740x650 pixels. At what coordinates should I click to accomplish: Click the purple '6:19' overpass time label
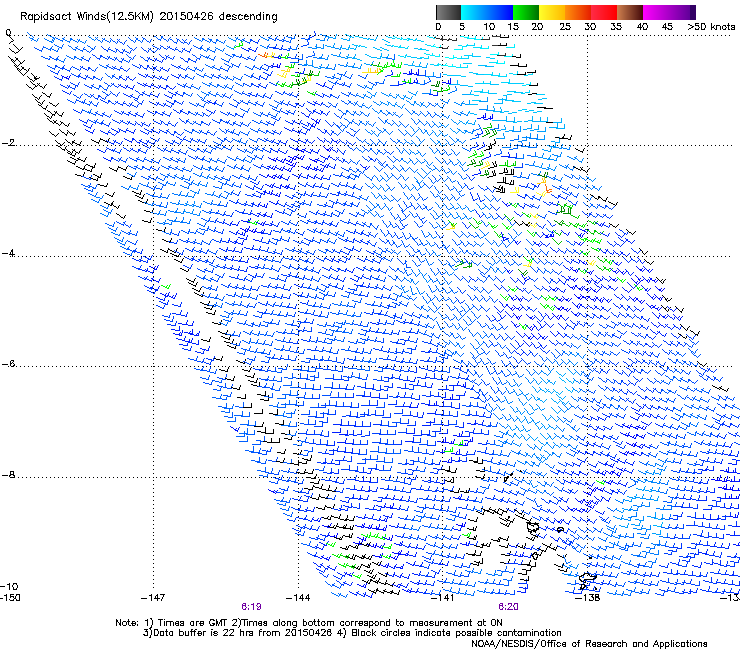point(252,607)
